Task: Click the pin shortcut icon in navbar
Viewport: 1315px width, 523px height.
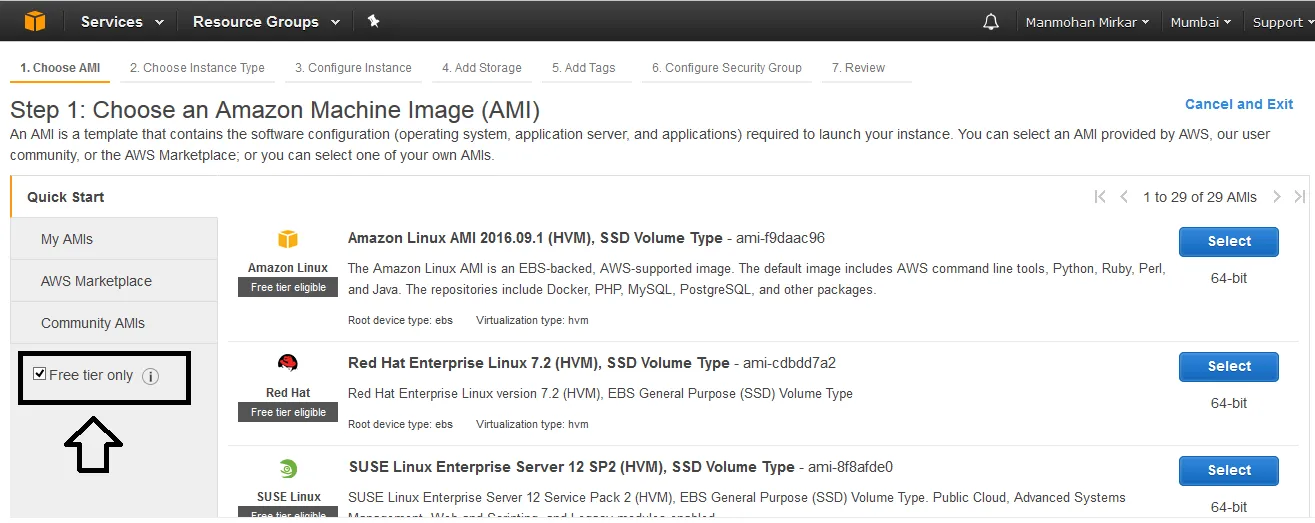Action: pyautogui.click(x=373, y=21)
